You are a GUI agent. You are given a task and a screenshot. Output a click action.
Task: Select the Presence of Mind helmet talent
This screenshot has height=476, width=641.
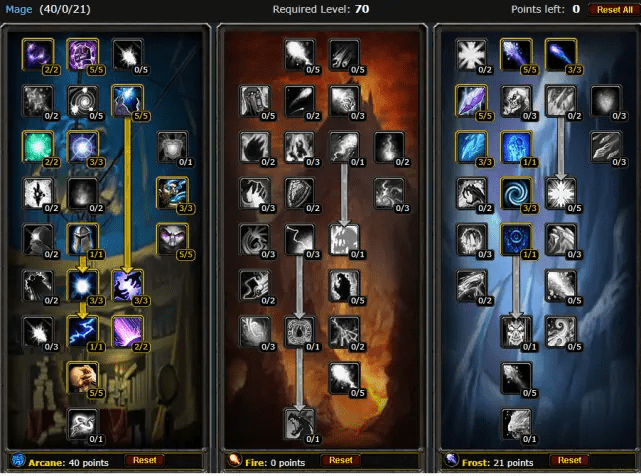[82, 238]
